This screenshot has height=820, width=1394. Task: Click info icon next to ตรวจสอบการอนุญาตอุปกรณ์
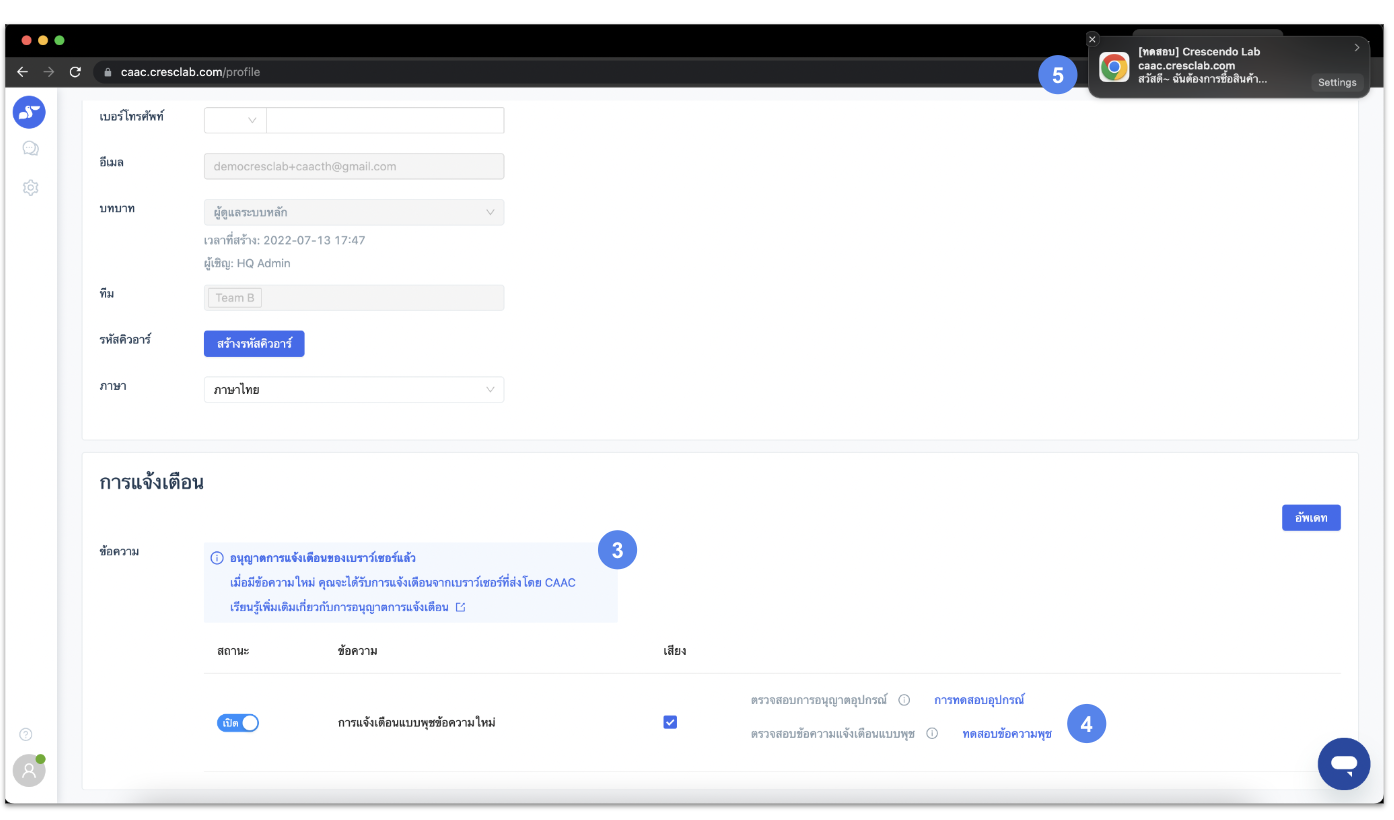pos(904,700)
